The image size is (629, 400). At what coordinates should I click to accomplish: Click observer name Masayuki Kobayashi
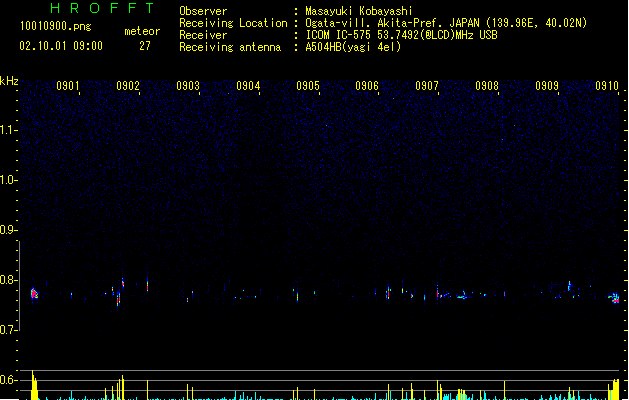click(x=359, y=11)
